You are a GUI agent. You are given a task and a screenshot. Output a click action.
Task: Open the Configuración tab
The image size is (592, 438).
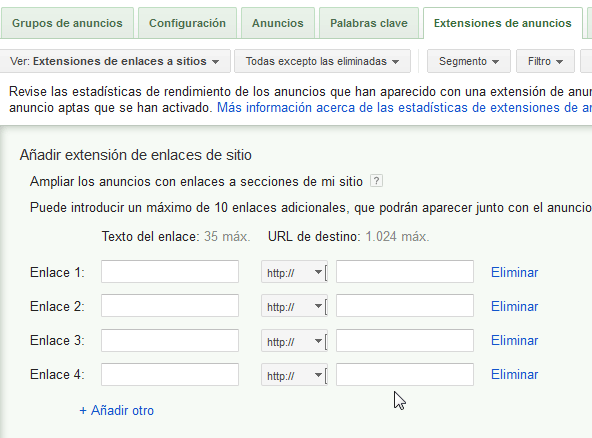[x=187, y=23]
